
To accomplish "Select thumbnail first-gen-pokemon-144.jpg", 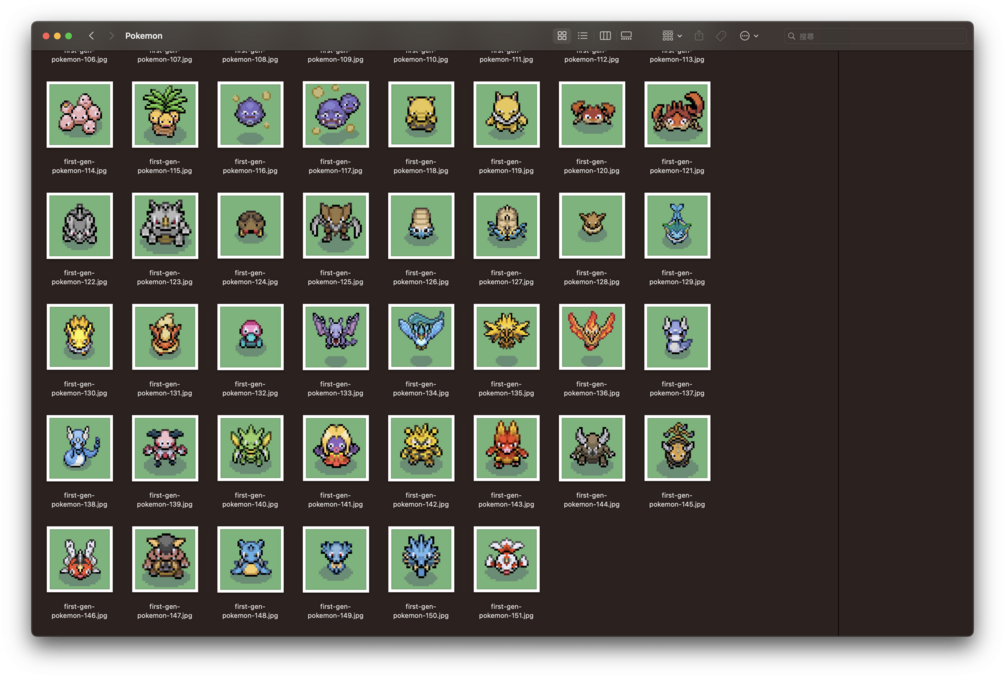I will click(x=592, y=448).
